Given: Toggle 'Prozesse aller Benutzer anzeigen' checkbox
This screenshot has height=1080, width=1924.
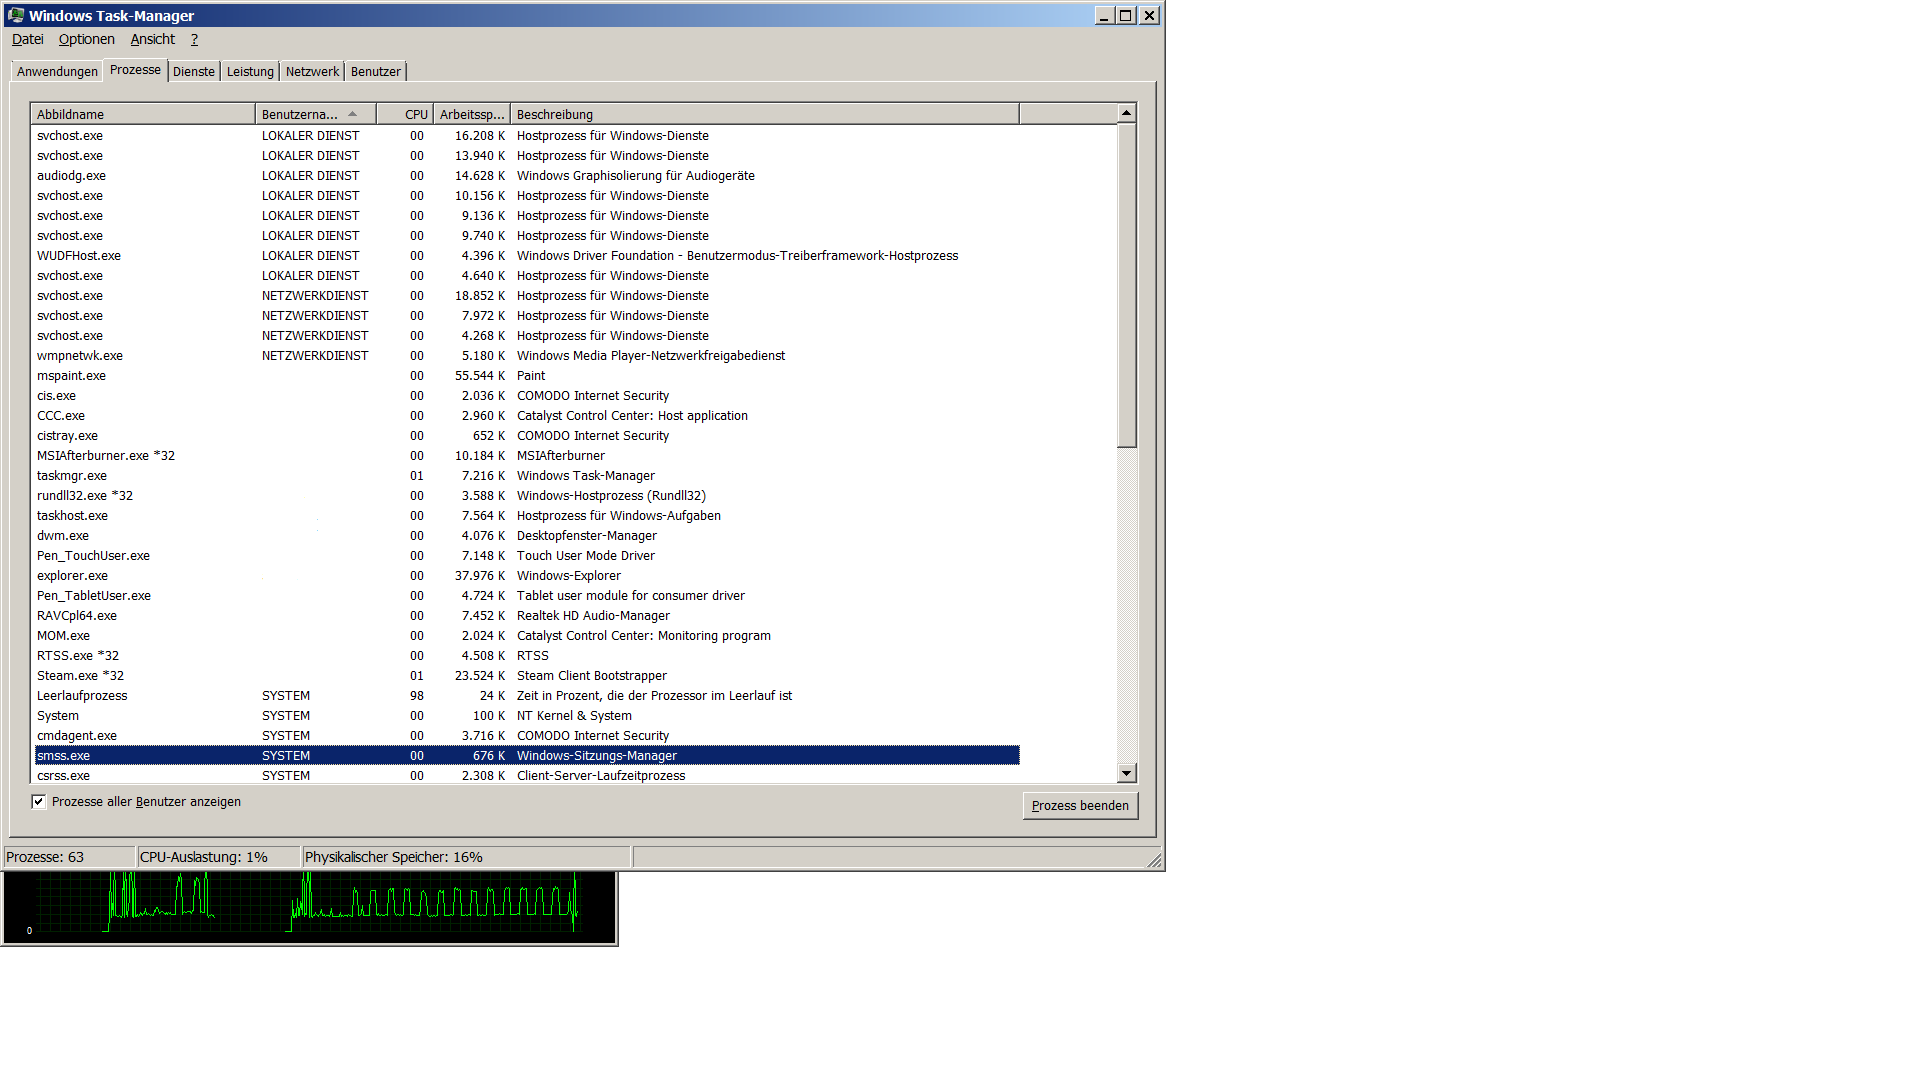Looking at the screenshot, I should 39,802.
